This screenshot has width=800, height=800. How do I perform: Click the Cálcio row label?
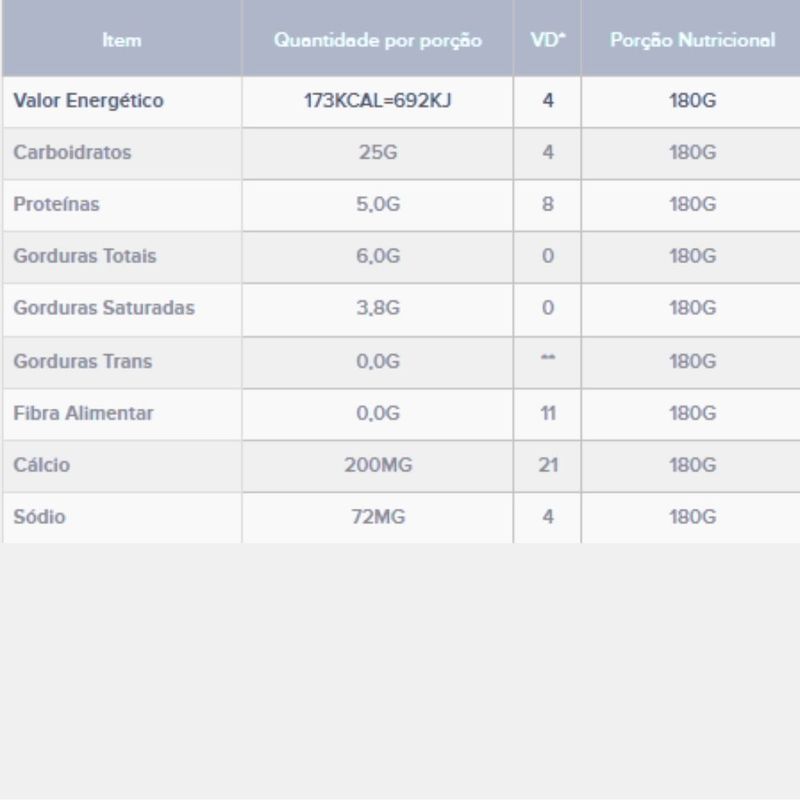pos(42,465)
